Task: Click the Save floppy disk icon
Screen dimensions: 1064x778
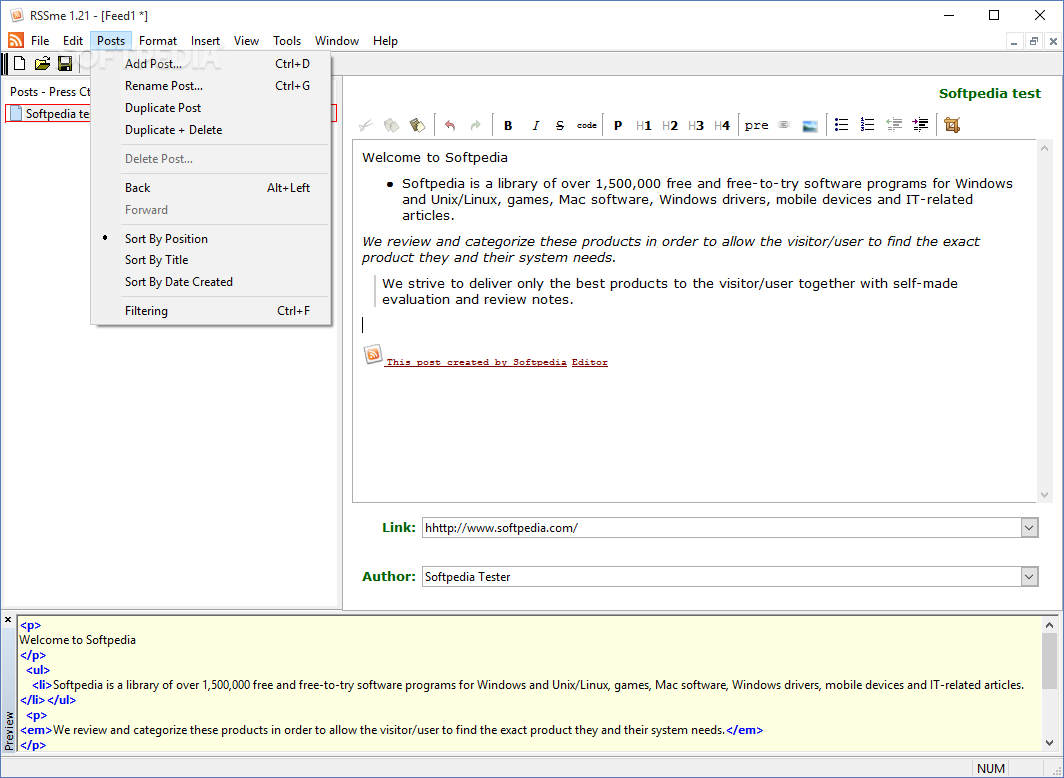Action: coord(65,64)
